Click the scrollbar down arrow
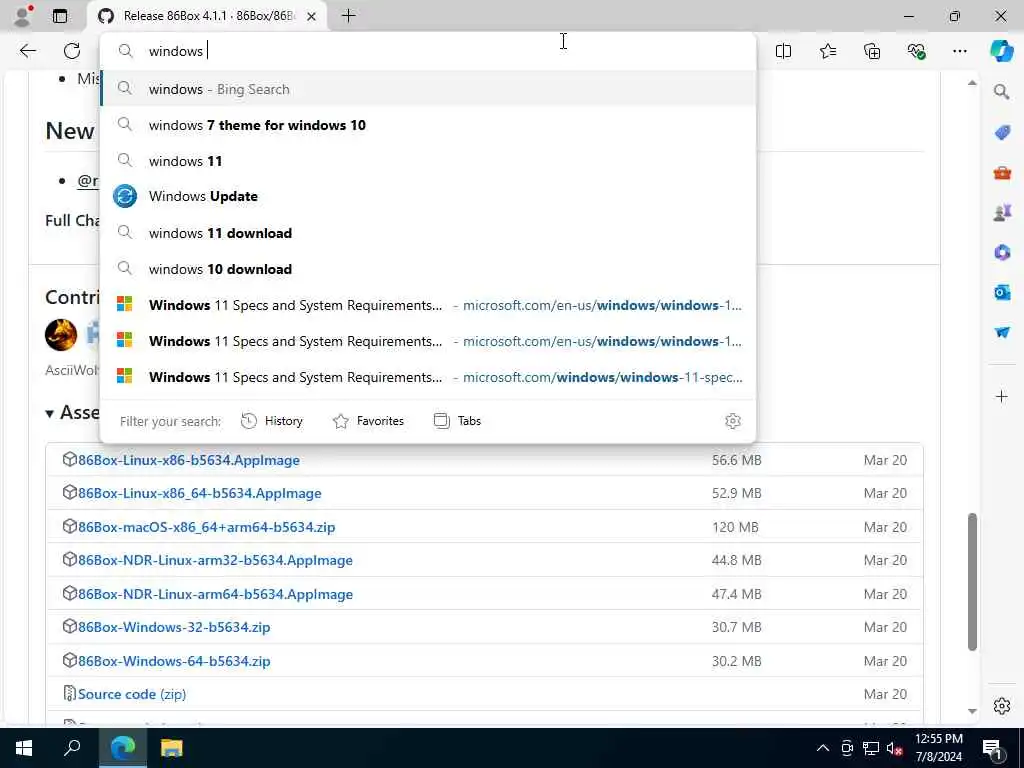 [972, 711]
